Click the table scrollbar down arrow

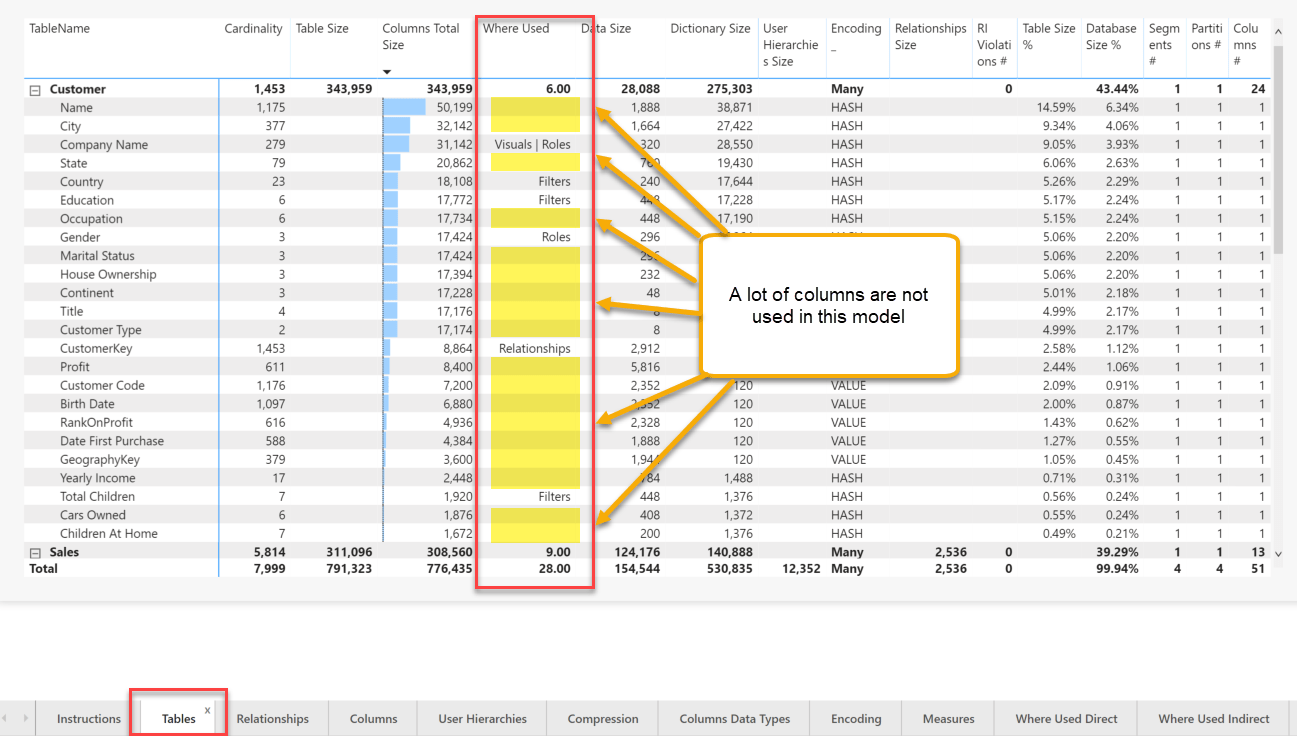click(x=1277, y=553)
